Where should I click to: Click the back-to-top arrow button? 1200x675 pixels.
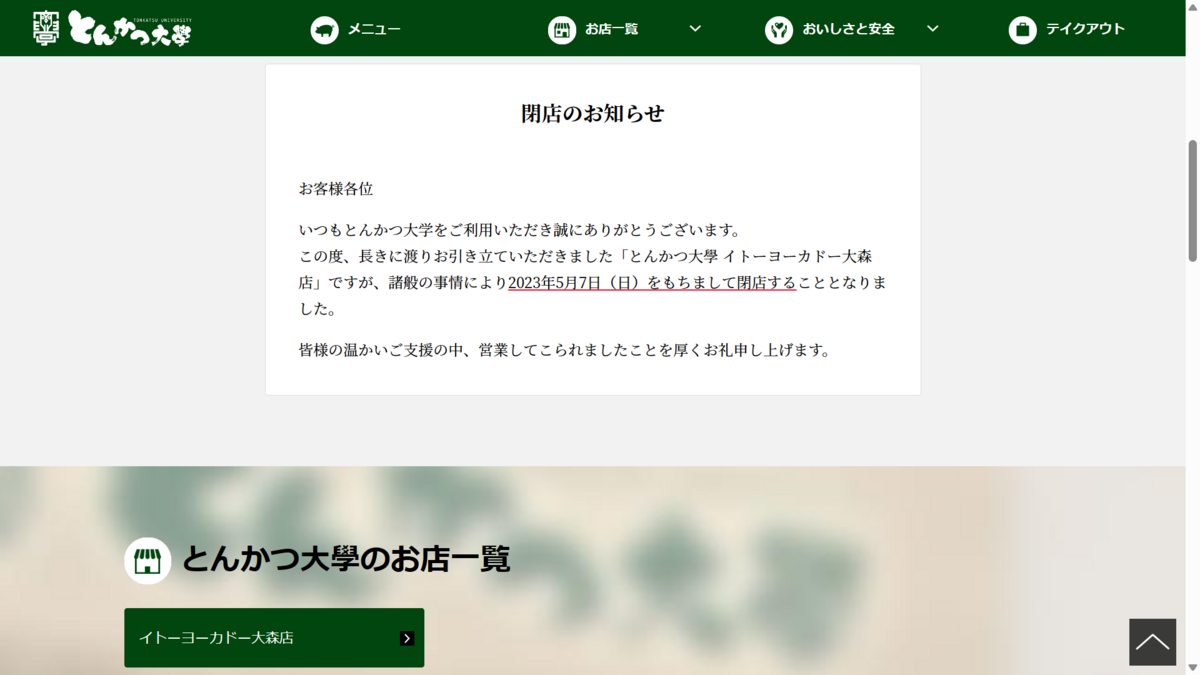(x=1152, y=642)
